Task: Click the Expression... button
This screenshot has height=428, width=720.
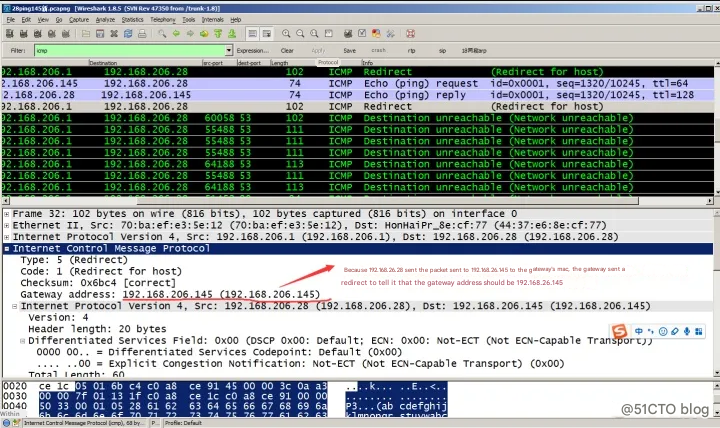Action: click(253, 51)
